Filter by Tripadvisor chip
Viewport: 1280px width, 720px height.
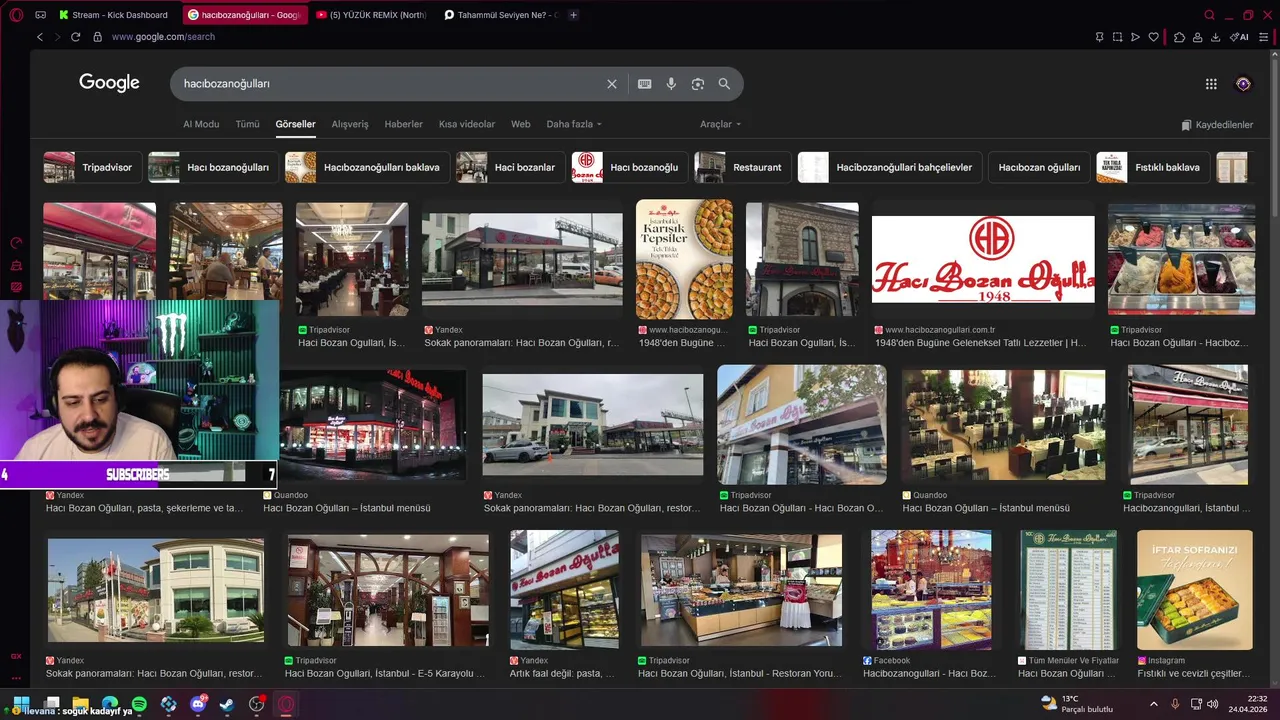click(92, 167)
